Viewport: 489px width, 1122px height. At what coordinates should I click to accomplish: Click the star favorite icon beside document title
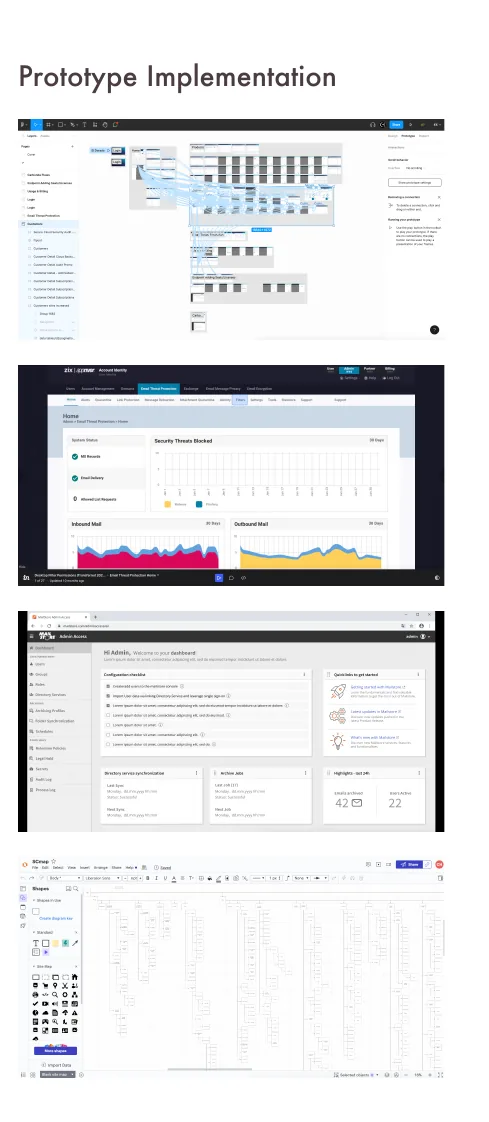pyautogui.click(x=54, y=861)
